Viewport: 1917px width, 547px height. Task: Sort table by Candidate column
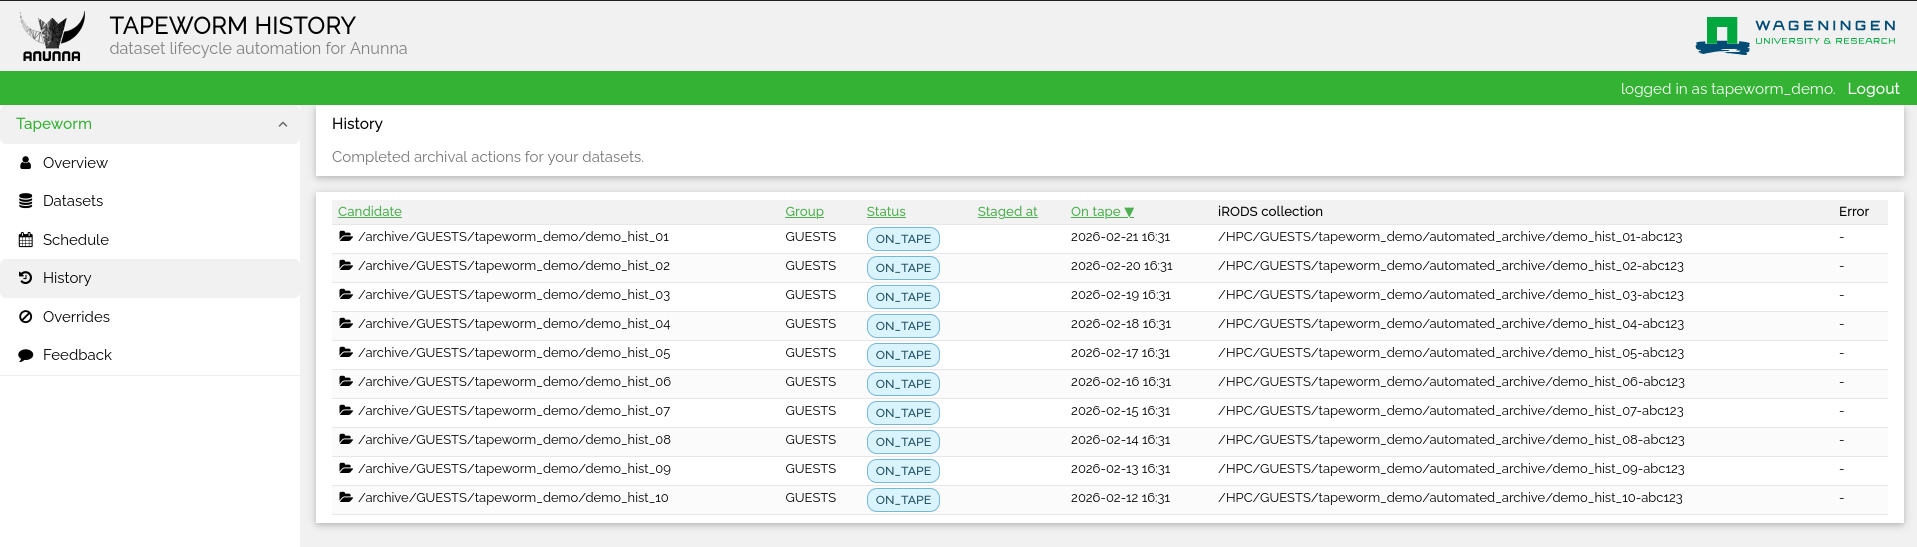(x=369, y=211)
